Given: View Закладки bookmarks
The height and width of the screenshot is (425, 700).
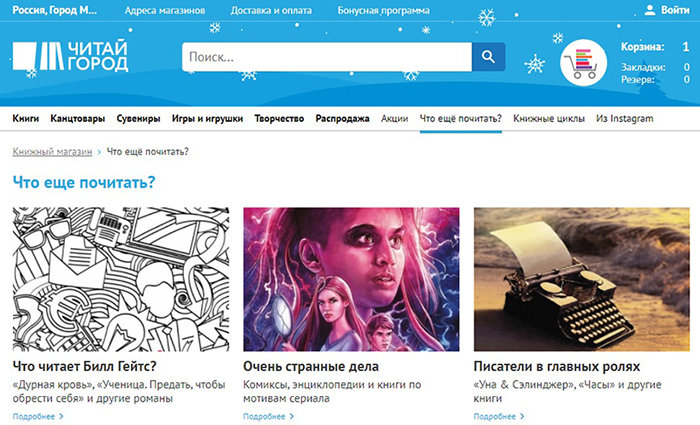Looking at the screenshot, I should [x=643, y=67].
